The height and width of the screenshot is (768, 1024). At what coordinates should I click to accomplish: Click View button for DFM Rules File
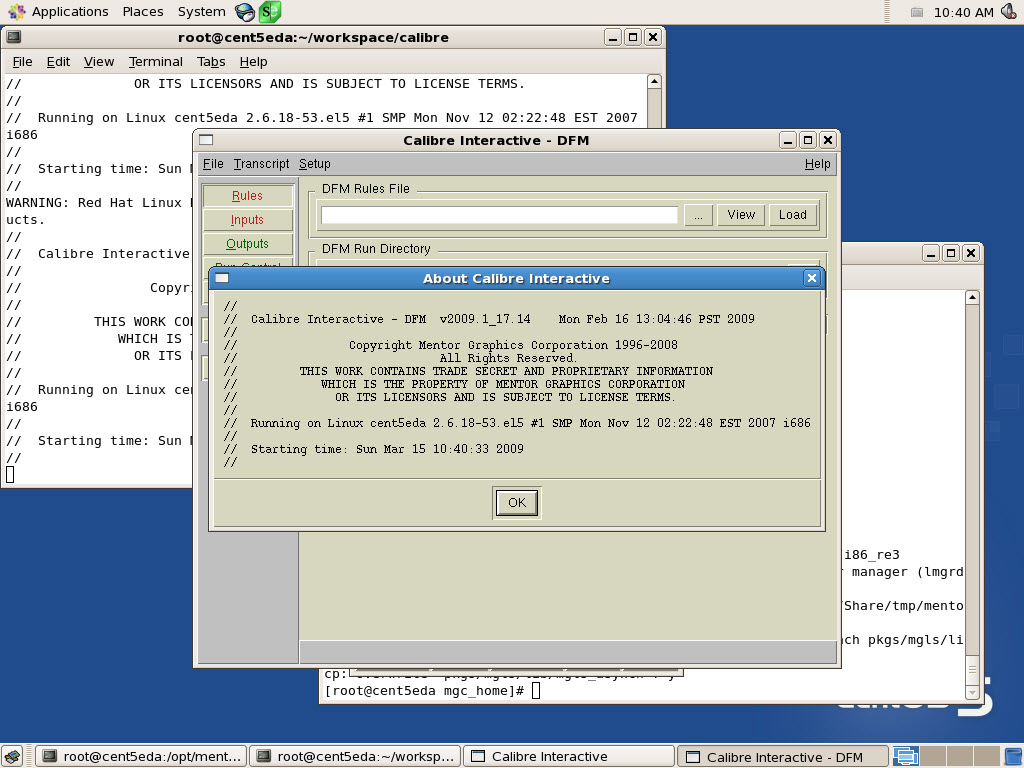click(741, 215)
